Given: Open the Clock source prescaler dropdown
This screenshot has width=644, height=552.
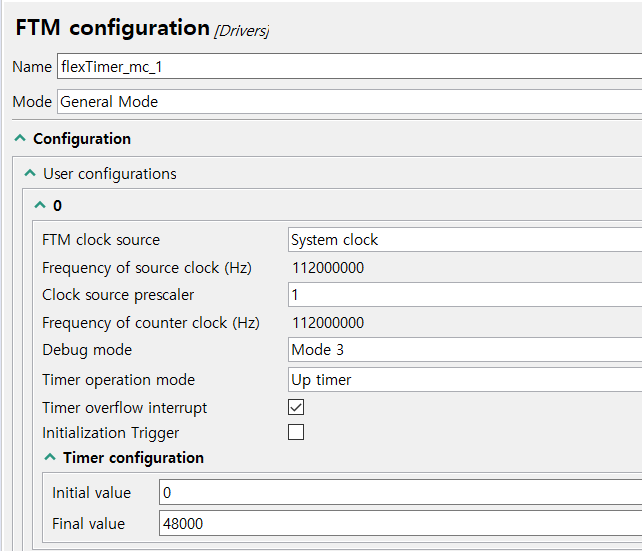Looking at the screenshot, I should pos(465,294).
